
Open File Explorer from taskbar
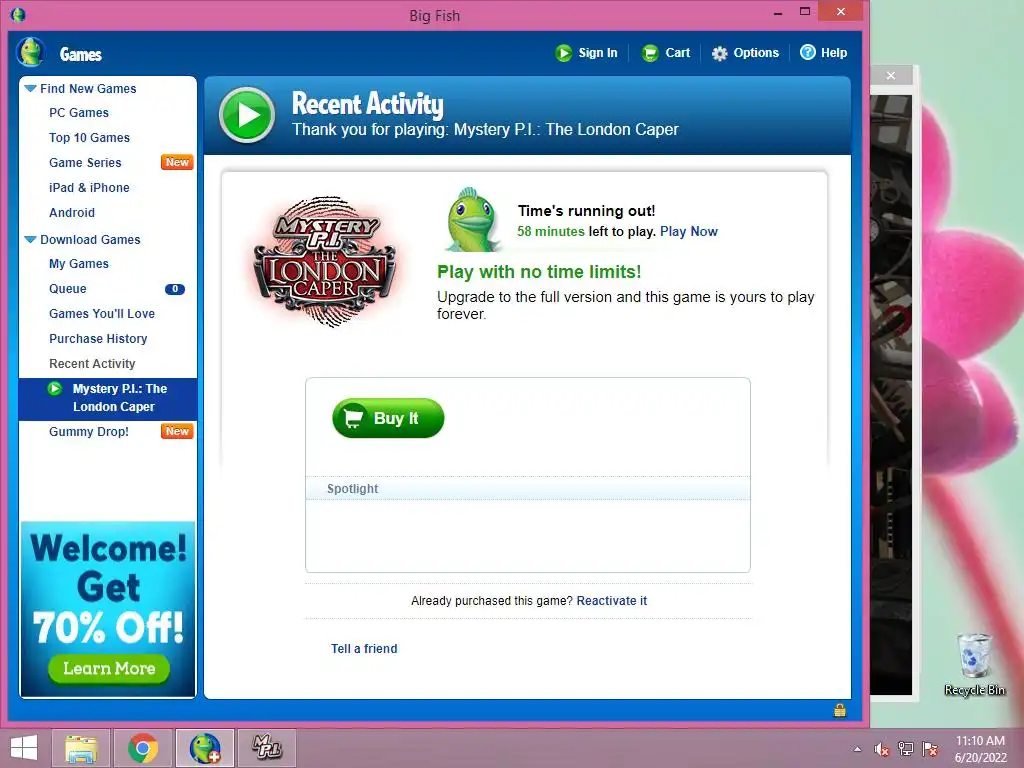(x=82, y=748)
